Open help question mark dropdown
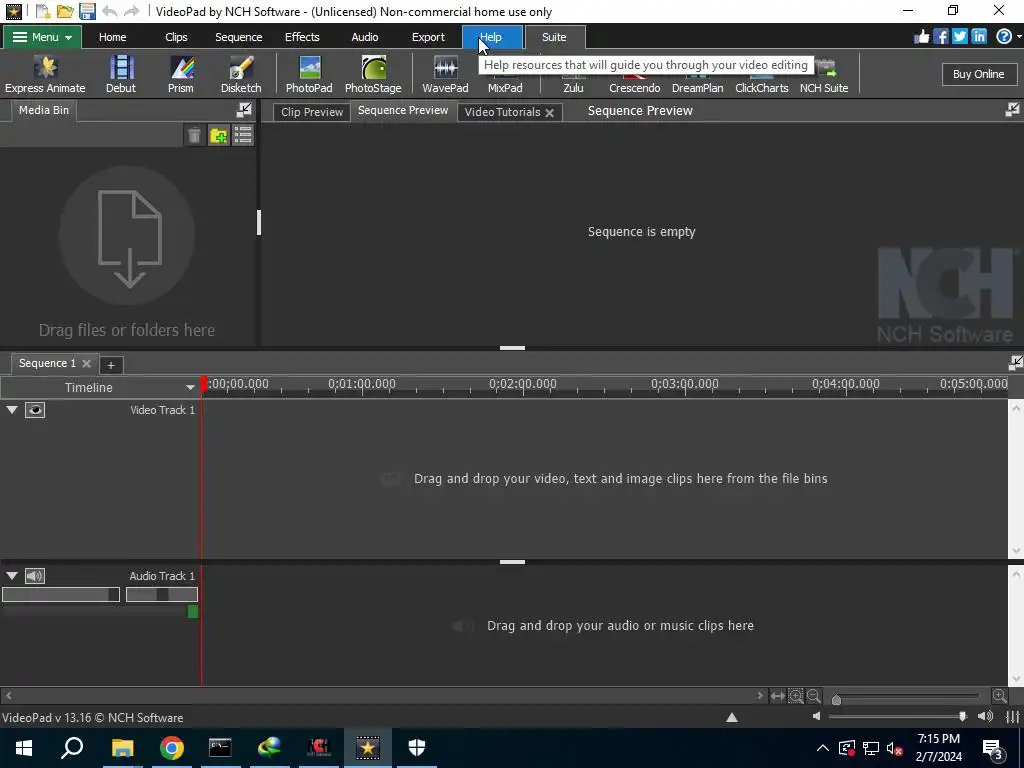The image size is (1024, 768). coord(1006,37)
